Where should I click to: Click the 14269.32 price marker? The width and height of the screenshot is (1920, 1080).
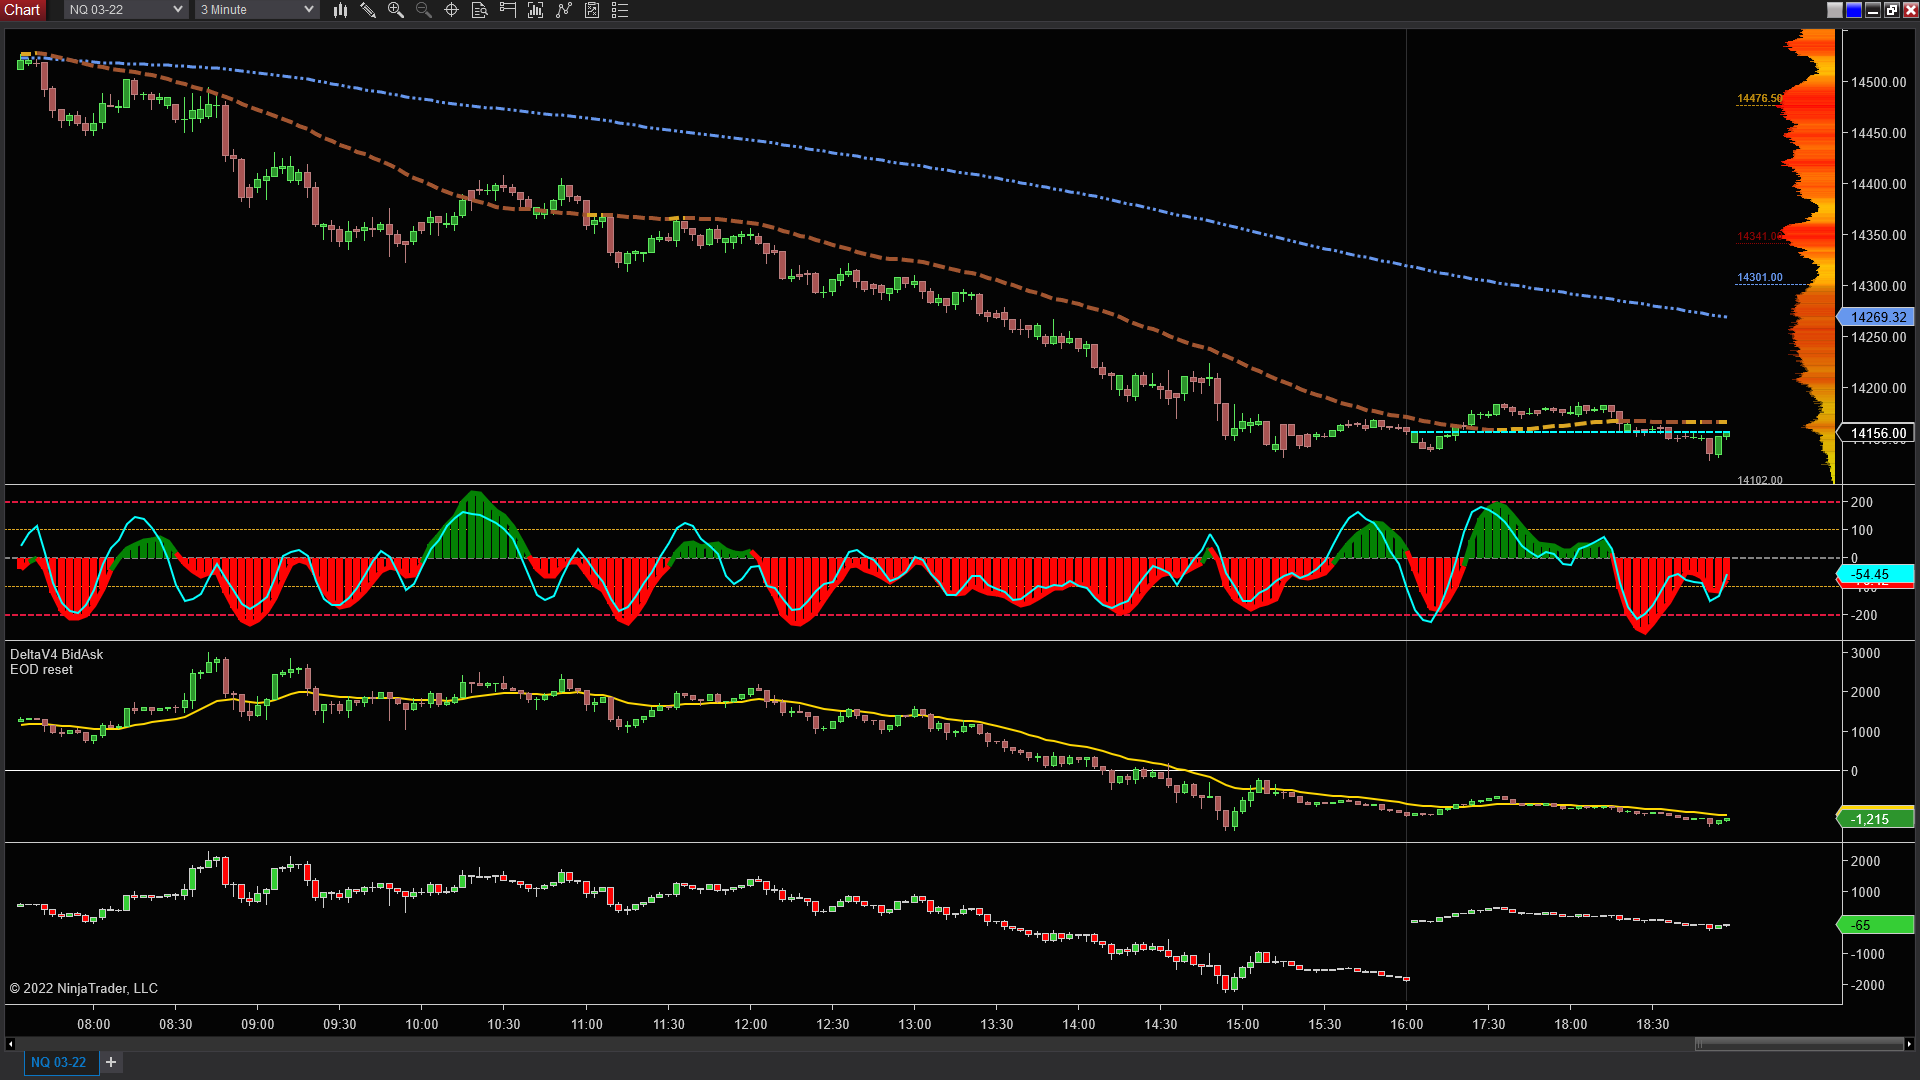pyautogui.click(x=1876, y=317)
